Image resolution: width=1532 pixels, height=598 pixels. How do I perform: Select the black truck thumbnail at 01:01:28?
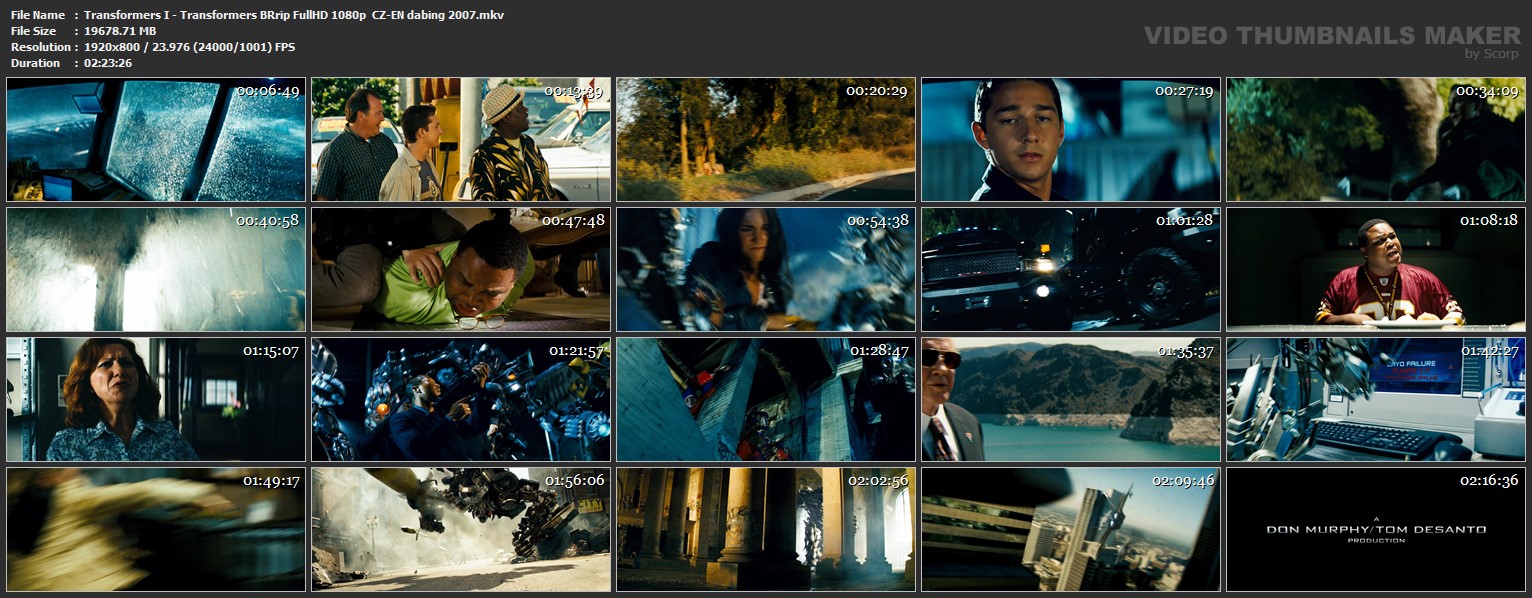pos(1070,269)
